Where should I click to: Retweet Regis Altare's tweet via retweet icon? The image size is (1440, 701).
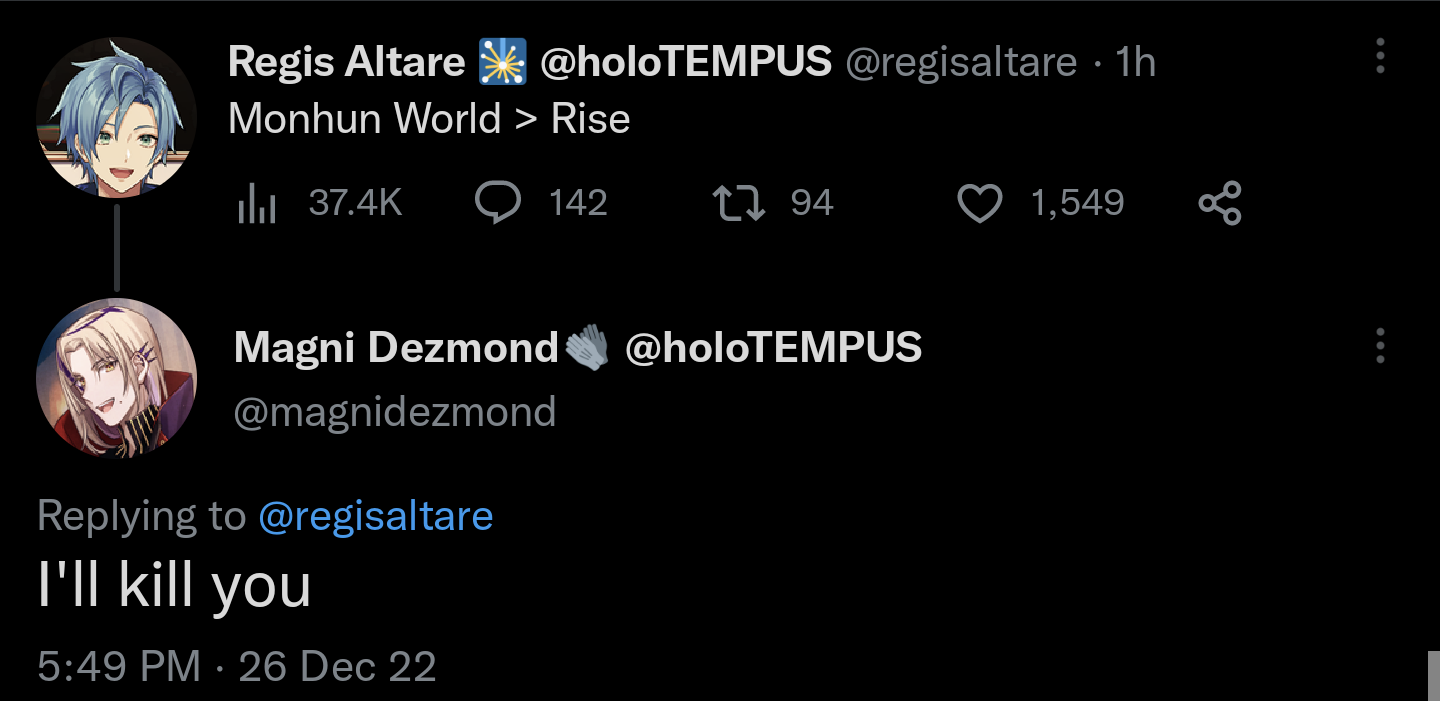[x=738, y=203]
